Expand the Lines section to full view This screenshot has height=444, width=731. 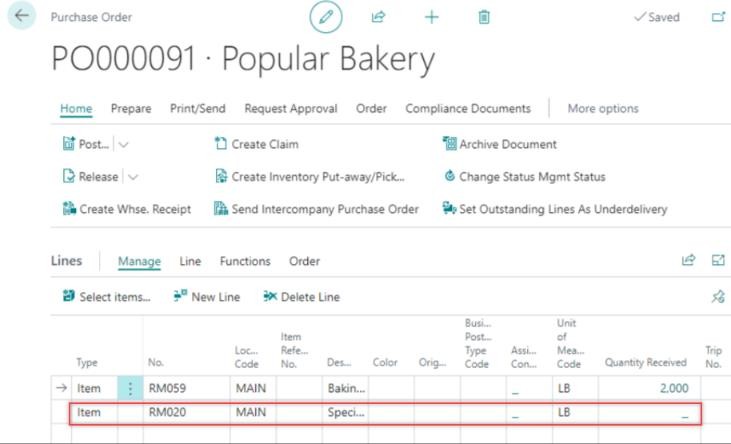[x=717, y=261]
